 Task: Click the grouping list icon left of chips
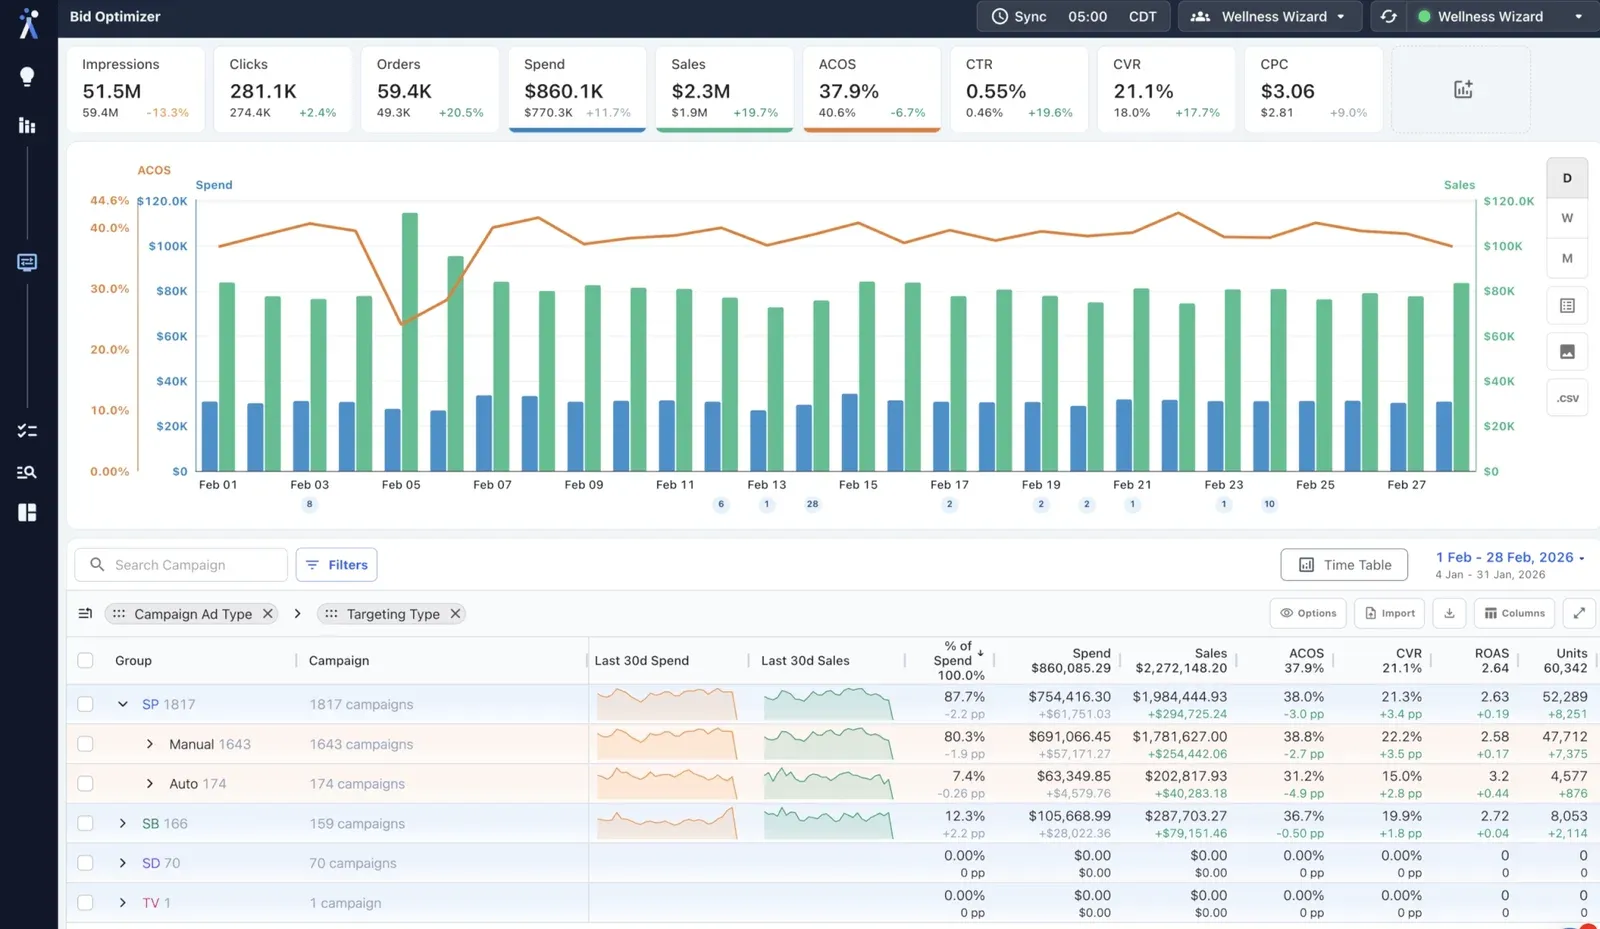click(85, 613)
